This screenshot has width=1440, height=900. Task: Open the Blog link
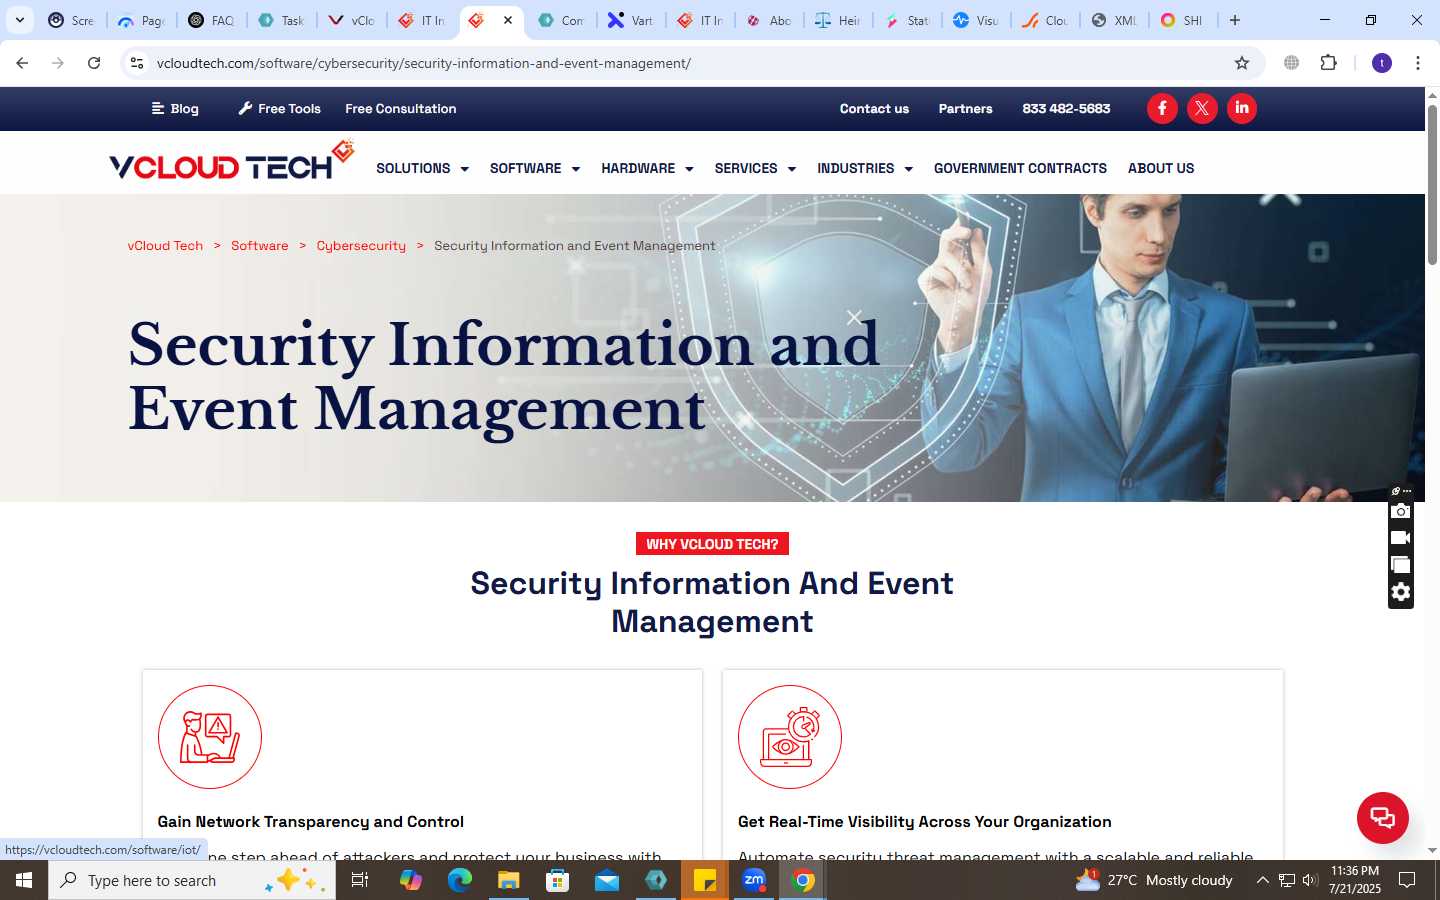[x=175, y=108]
